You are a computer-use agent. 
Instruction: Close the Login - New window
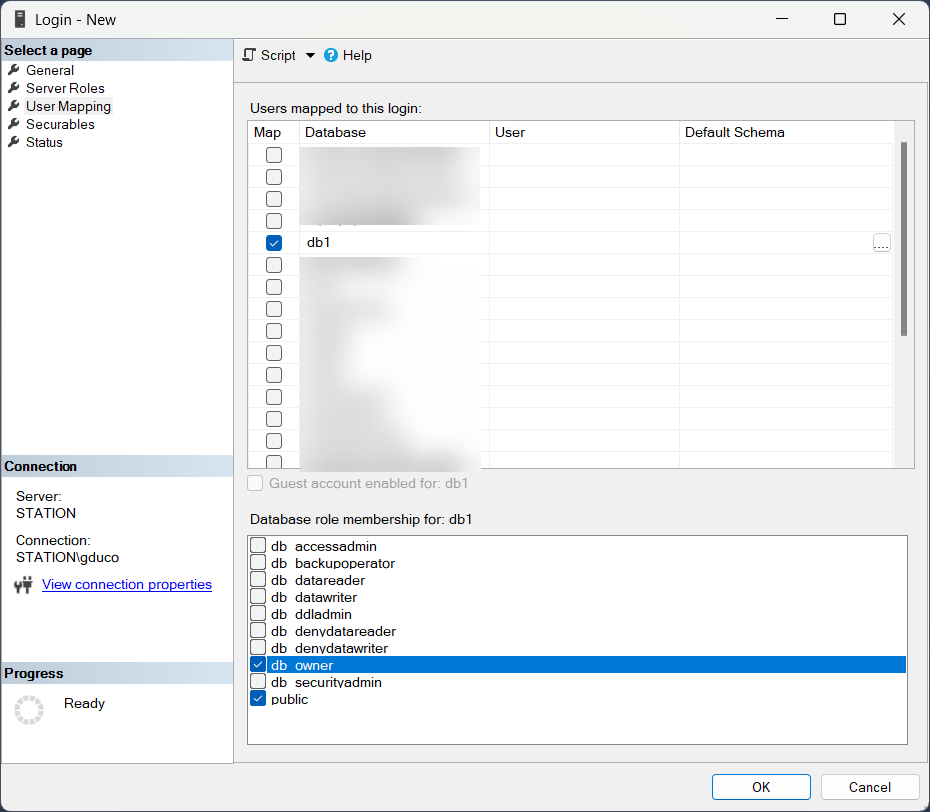click(x=899, y=20)
